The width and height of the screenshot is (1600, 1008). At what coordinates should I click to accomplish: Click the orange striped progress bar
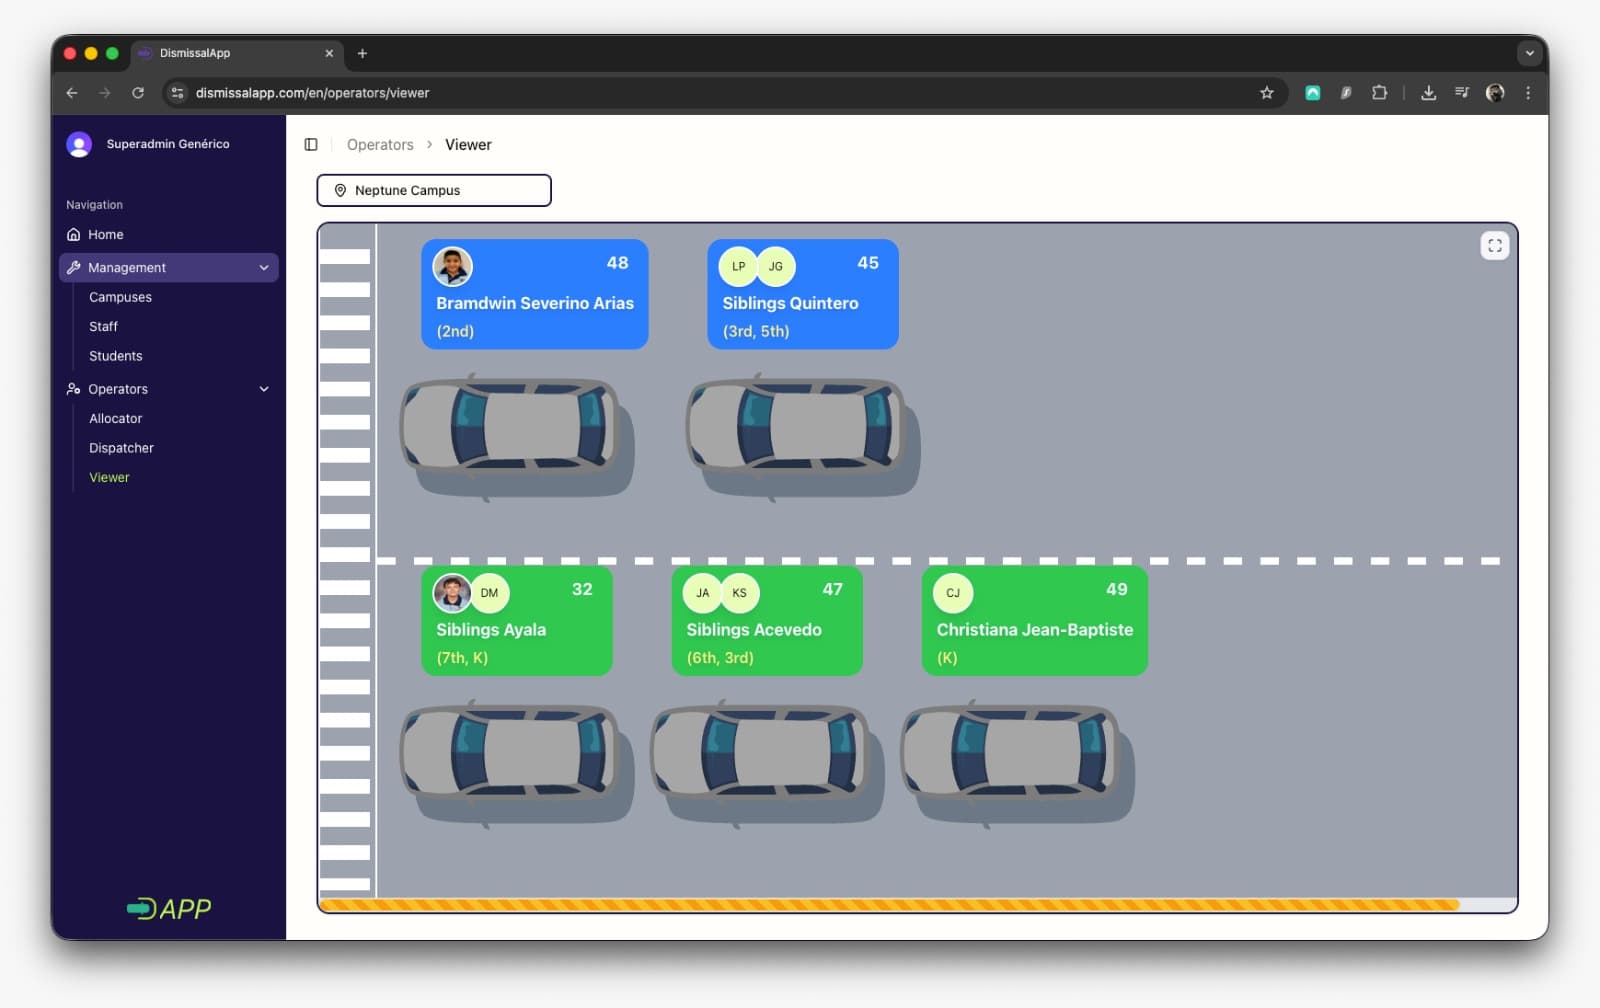click(888, 905)
